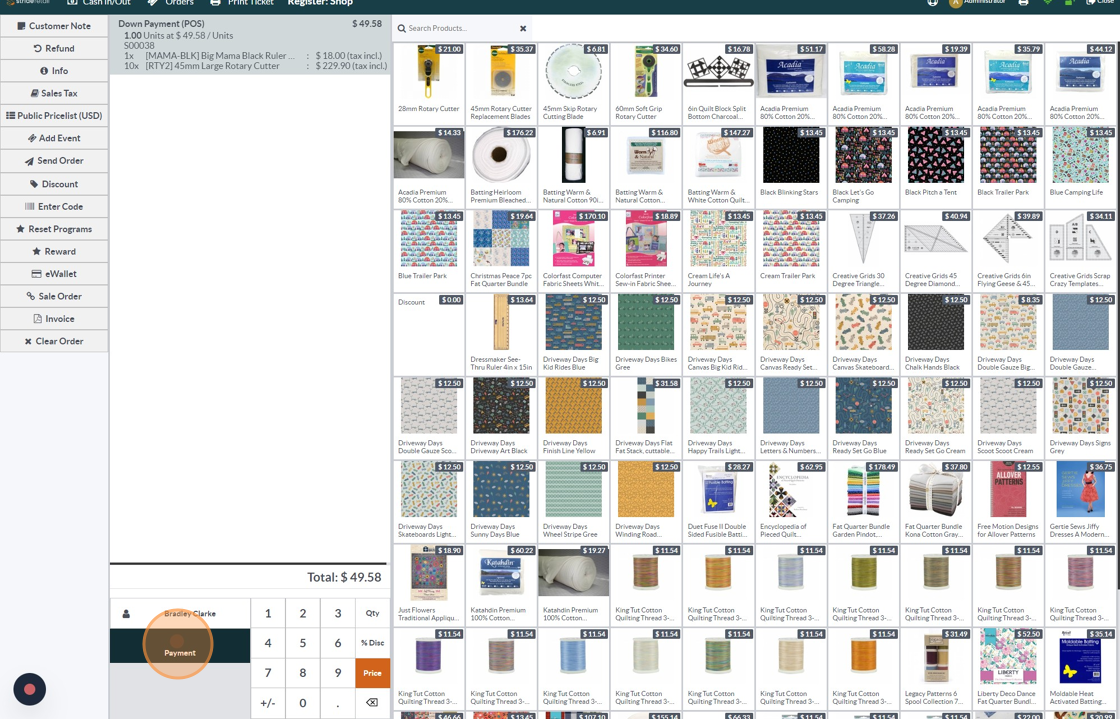Click the Refund button
This screenshot has width=1120, height=719.
pyautogui.click(x=54, y=49)
